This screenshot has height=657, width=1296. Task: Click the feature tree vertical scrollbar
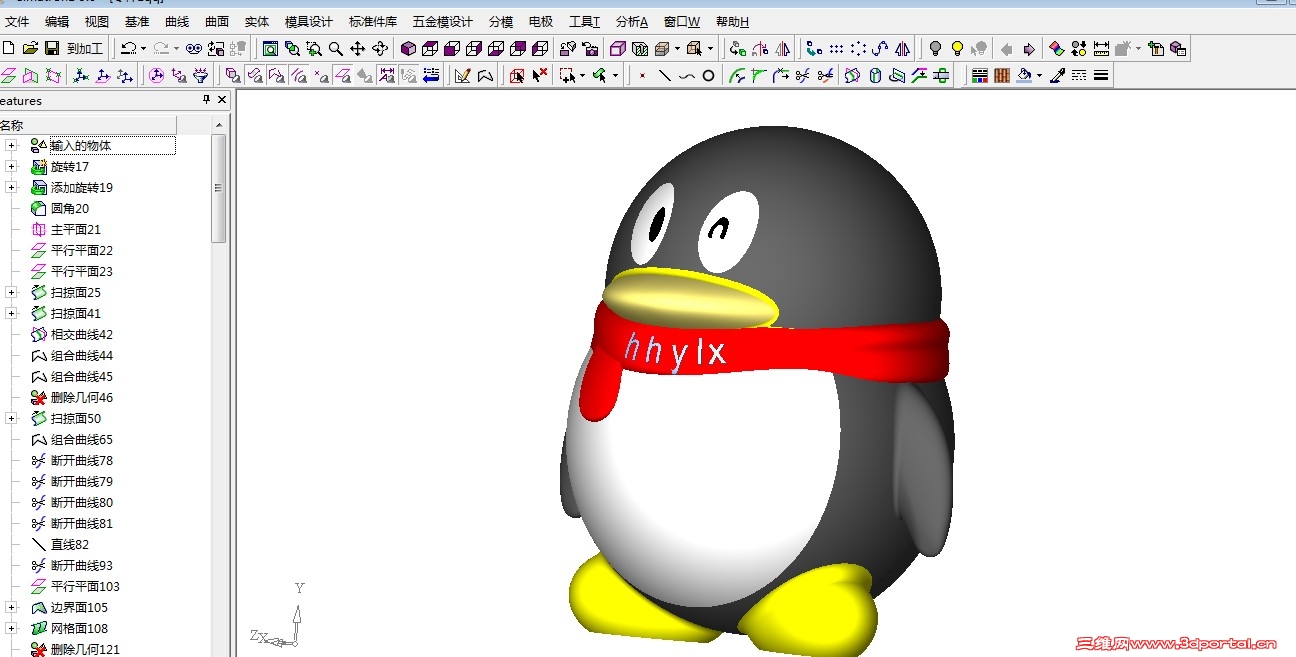pyautogui.click(x=219, y=188)
